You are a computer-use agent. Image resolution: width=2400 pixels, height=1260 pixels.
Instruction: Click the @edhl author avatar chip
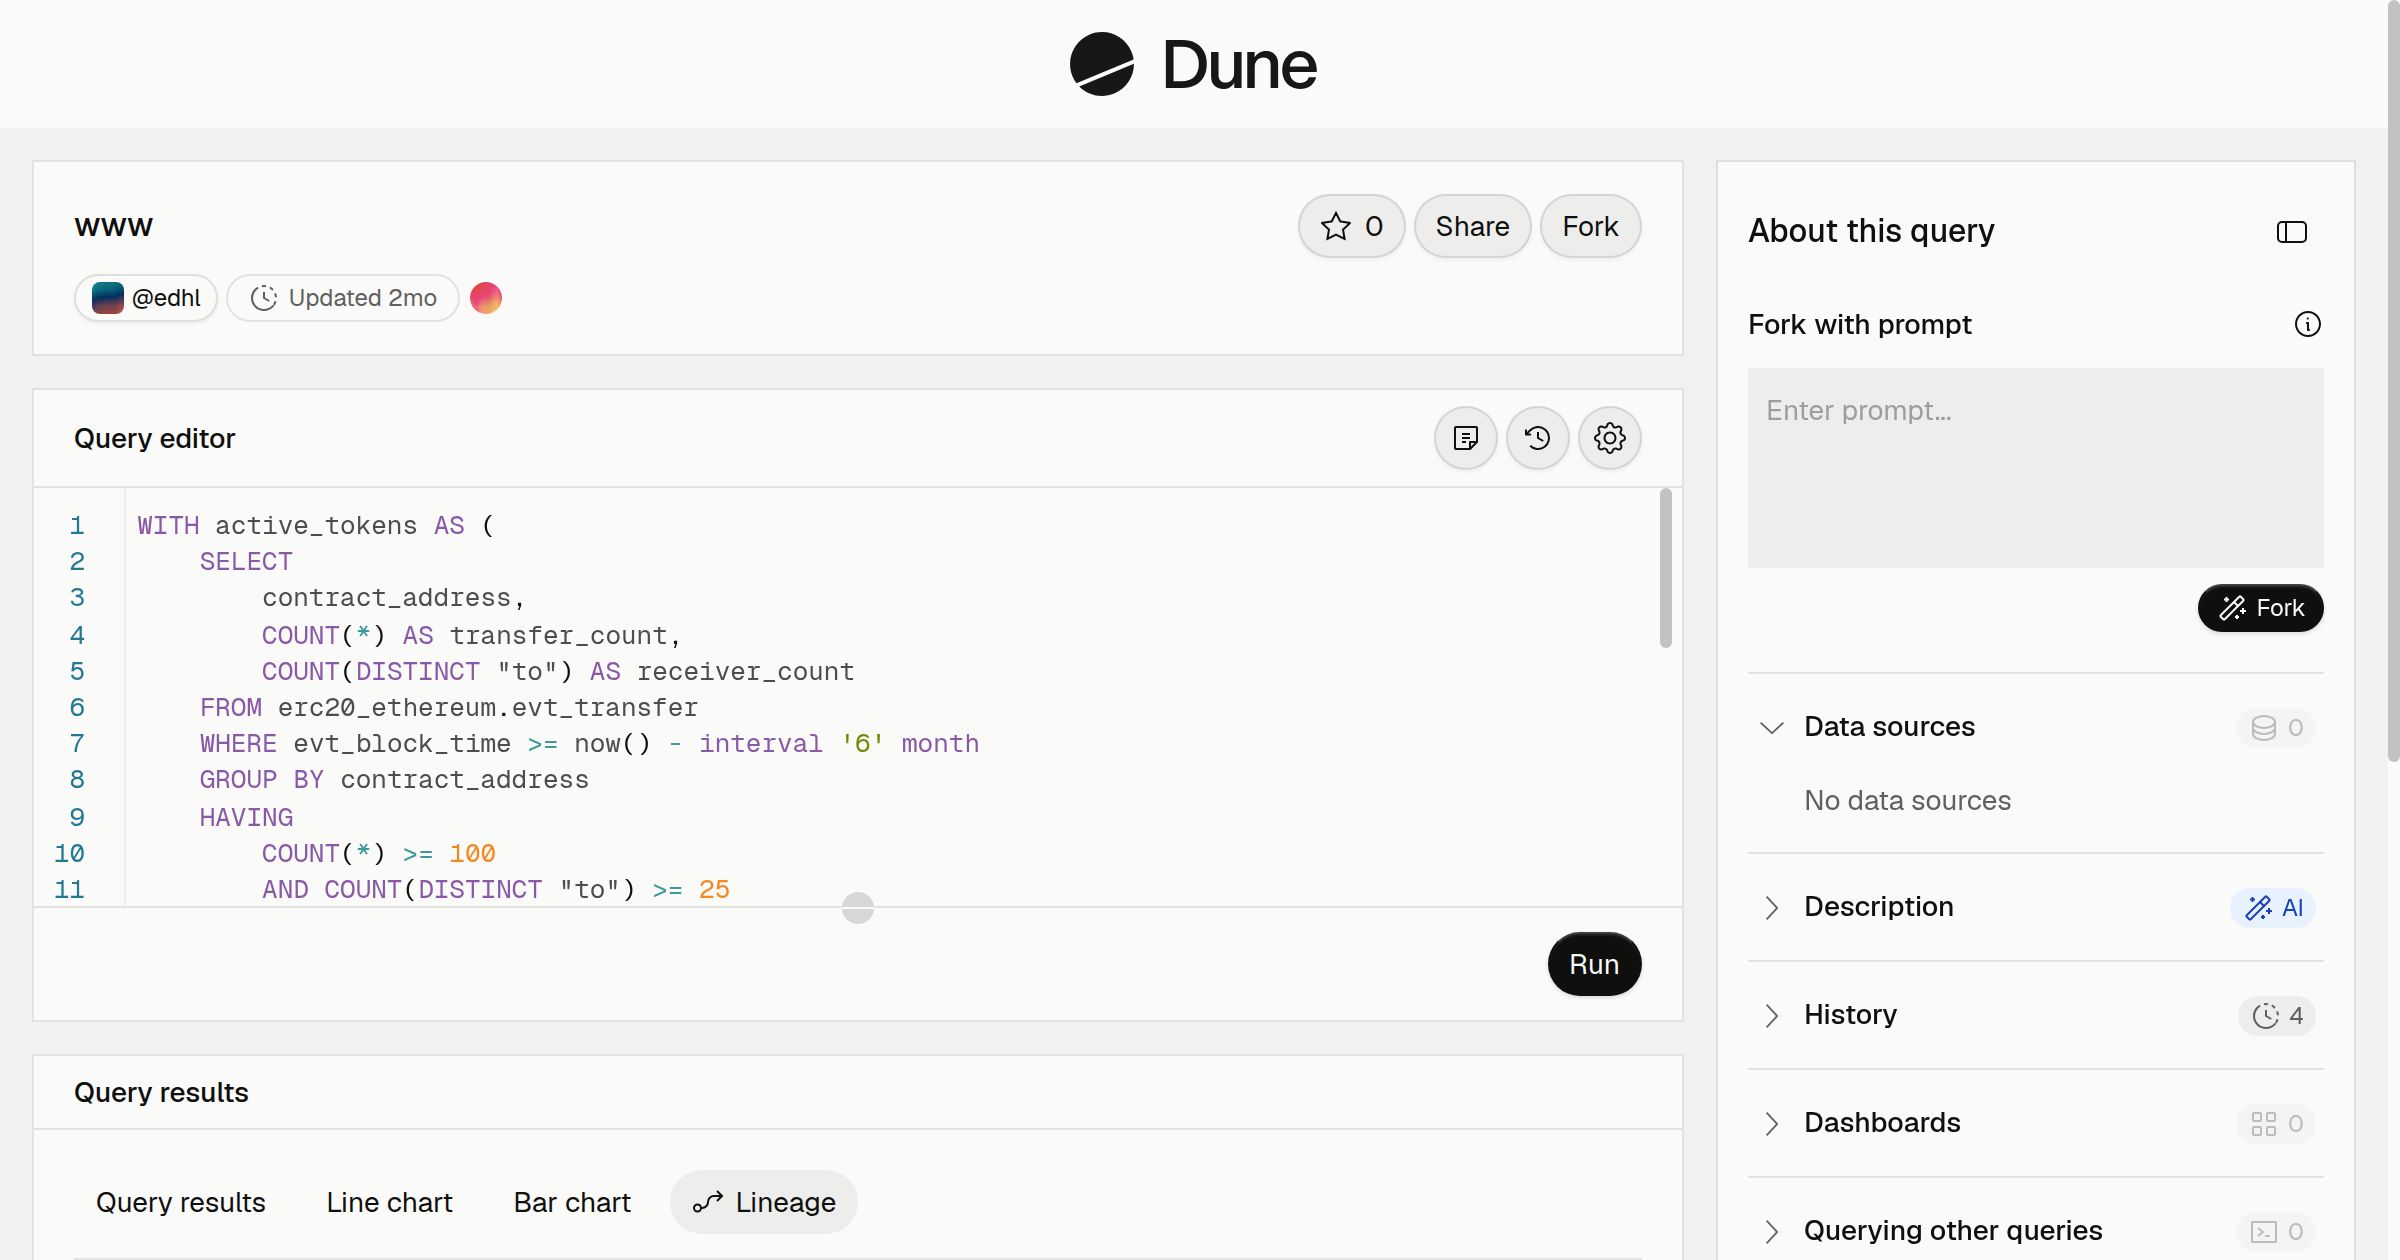pos(146,298)
